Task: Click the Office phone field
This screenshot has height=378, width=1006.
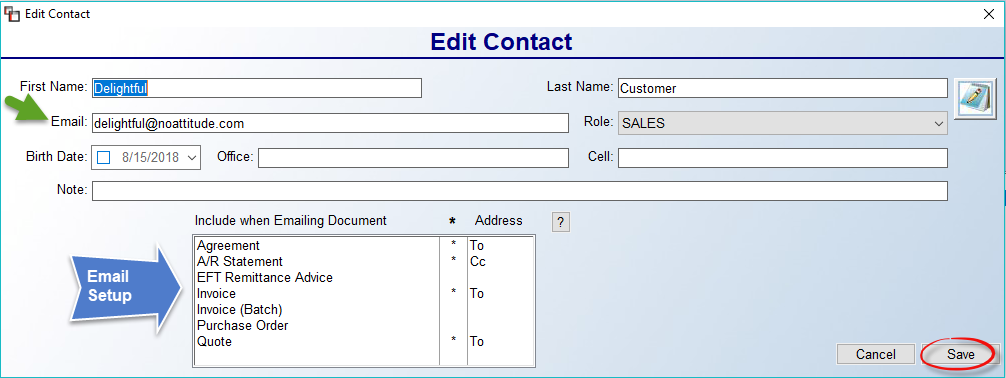Action: pyautogui.click(x=413, y=157)
